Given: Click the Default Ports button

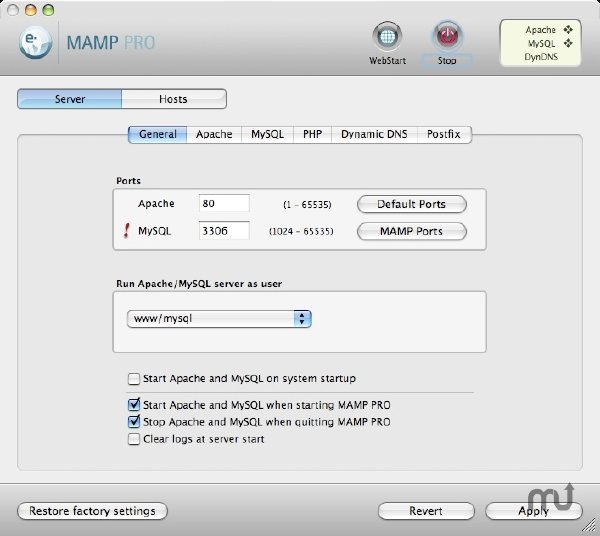Looking at the screenshot, I should point(412,204).
